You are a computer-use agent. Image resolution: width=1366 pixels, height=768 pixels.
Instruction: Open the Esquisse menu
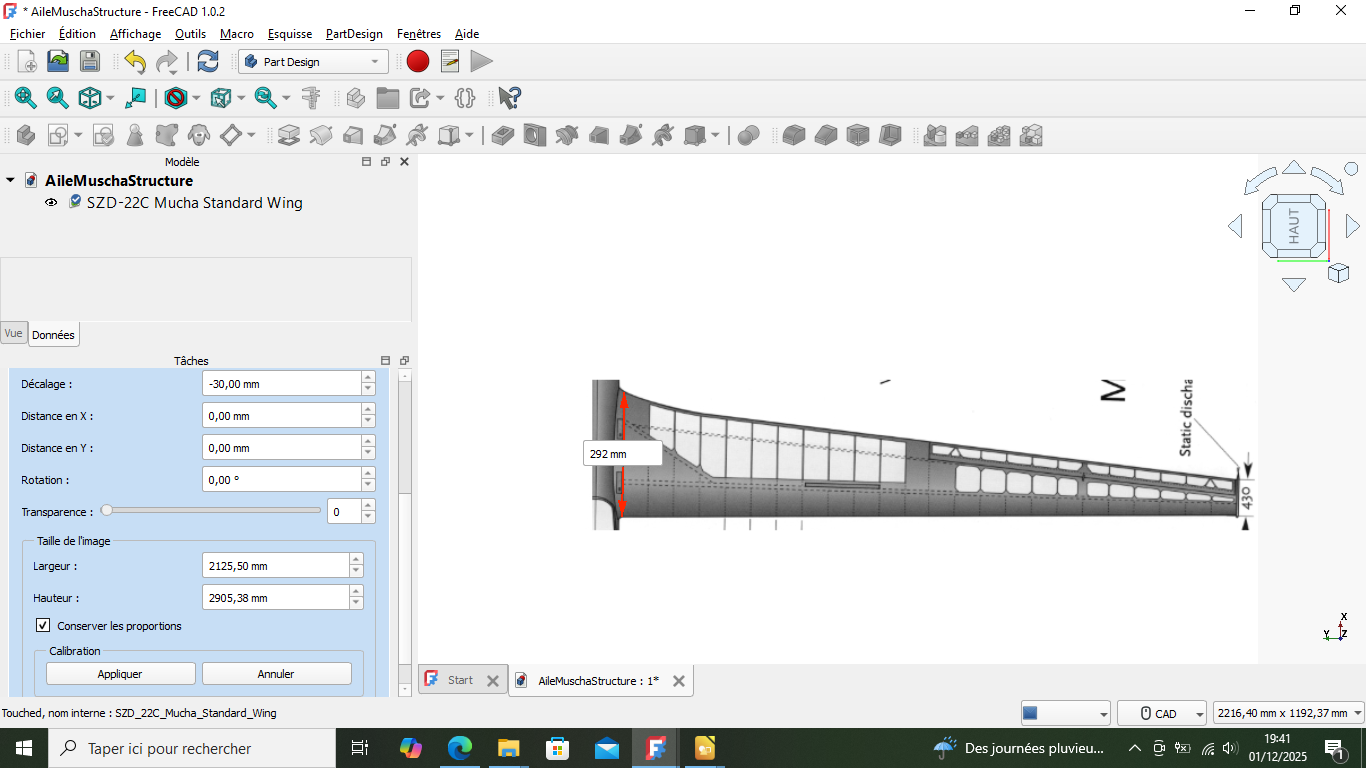pyautogui.click(x=289, y=34)
